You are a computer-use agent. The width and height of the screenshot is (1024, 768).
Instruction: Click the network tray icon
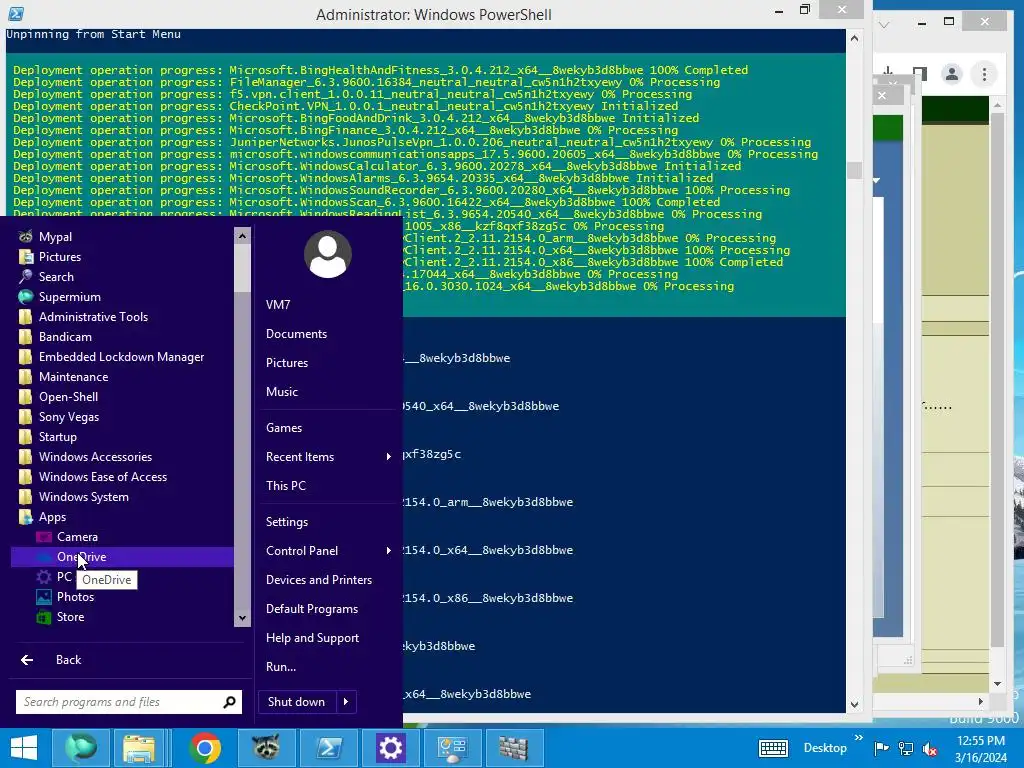pos(906,748)
